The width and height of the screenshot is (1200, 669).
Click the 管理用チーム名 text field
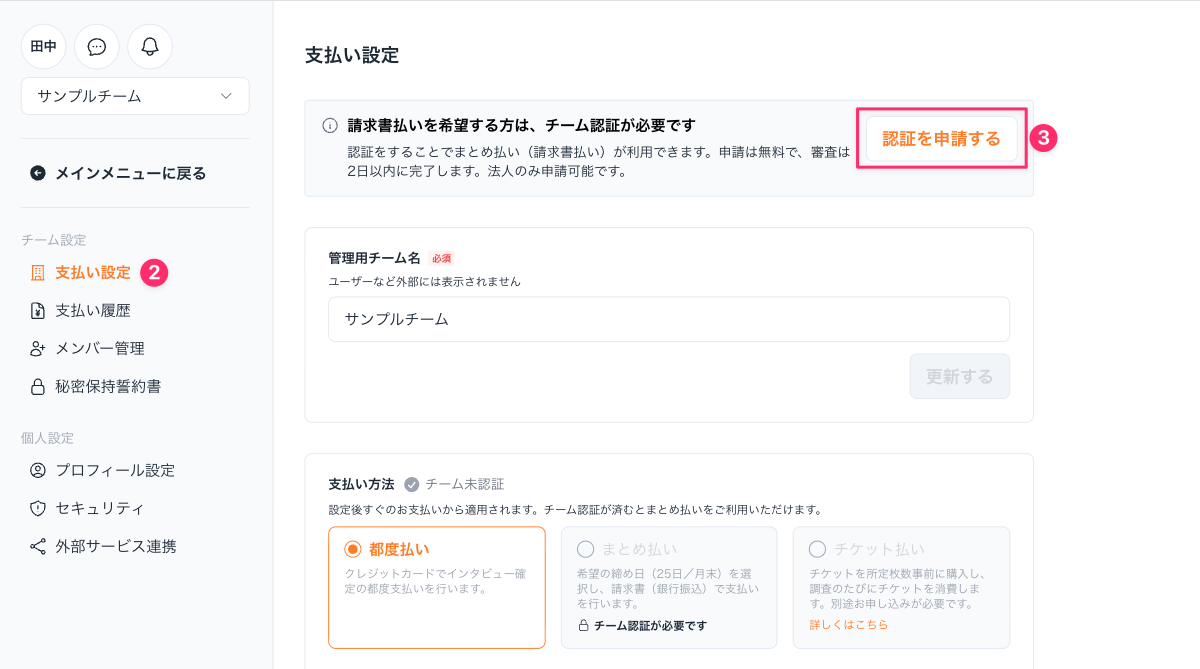(668, 319)
